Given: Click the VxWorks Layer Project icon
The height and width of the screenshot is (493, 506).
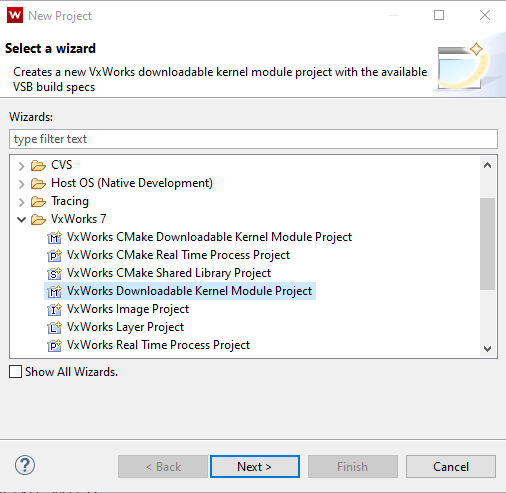Looking at the screenshot, I should point(54,327).
